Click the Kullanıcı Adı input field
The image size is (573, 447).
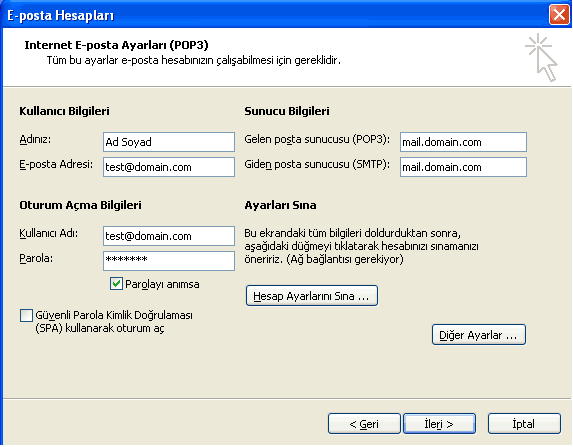point(169,236)
